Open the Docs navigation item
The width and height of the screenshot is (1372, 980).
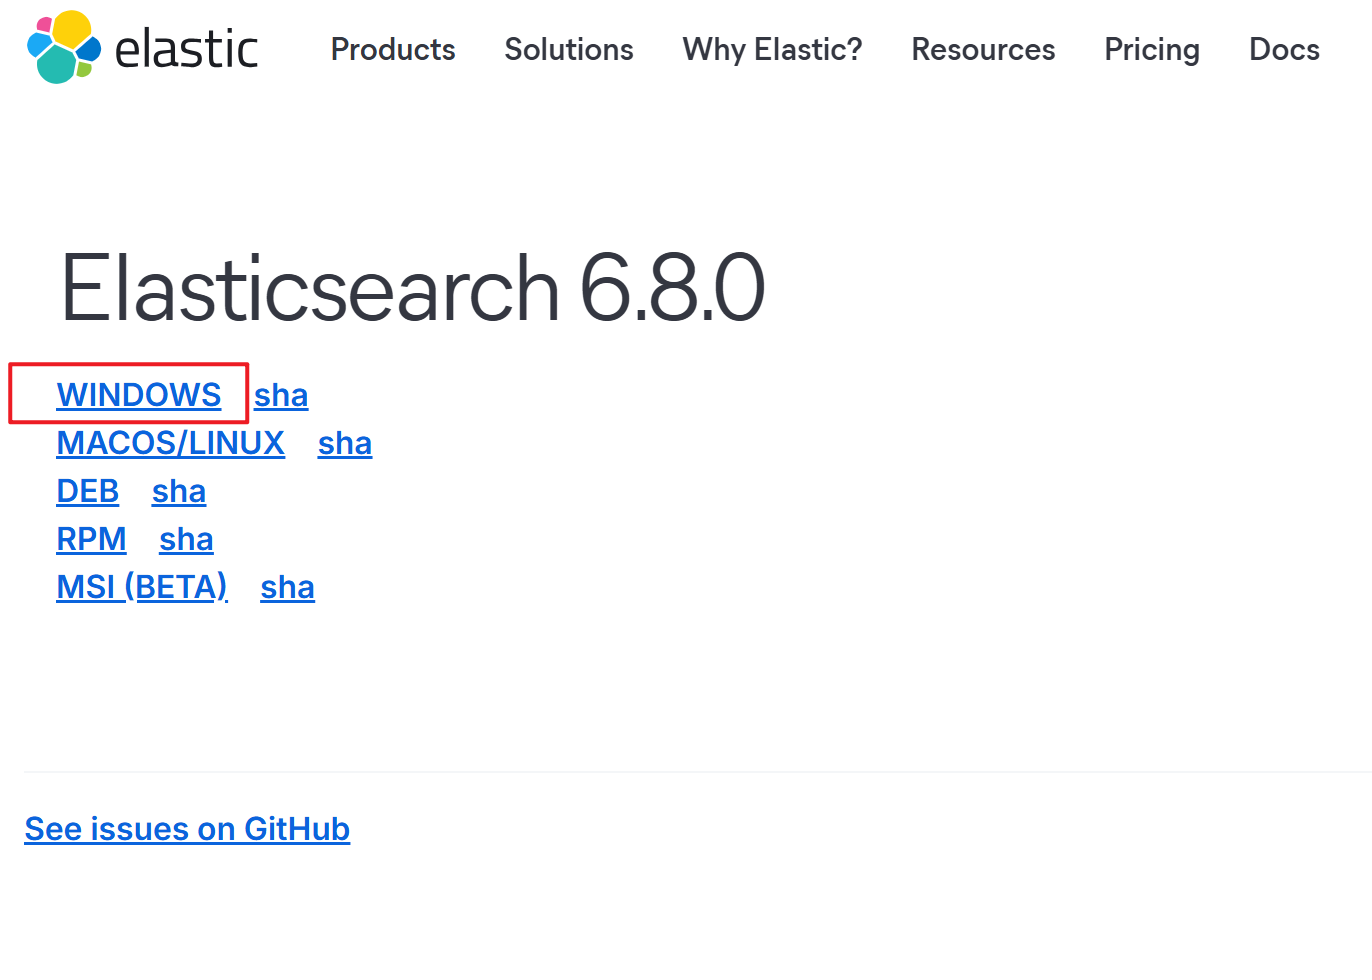[1284, 49]
